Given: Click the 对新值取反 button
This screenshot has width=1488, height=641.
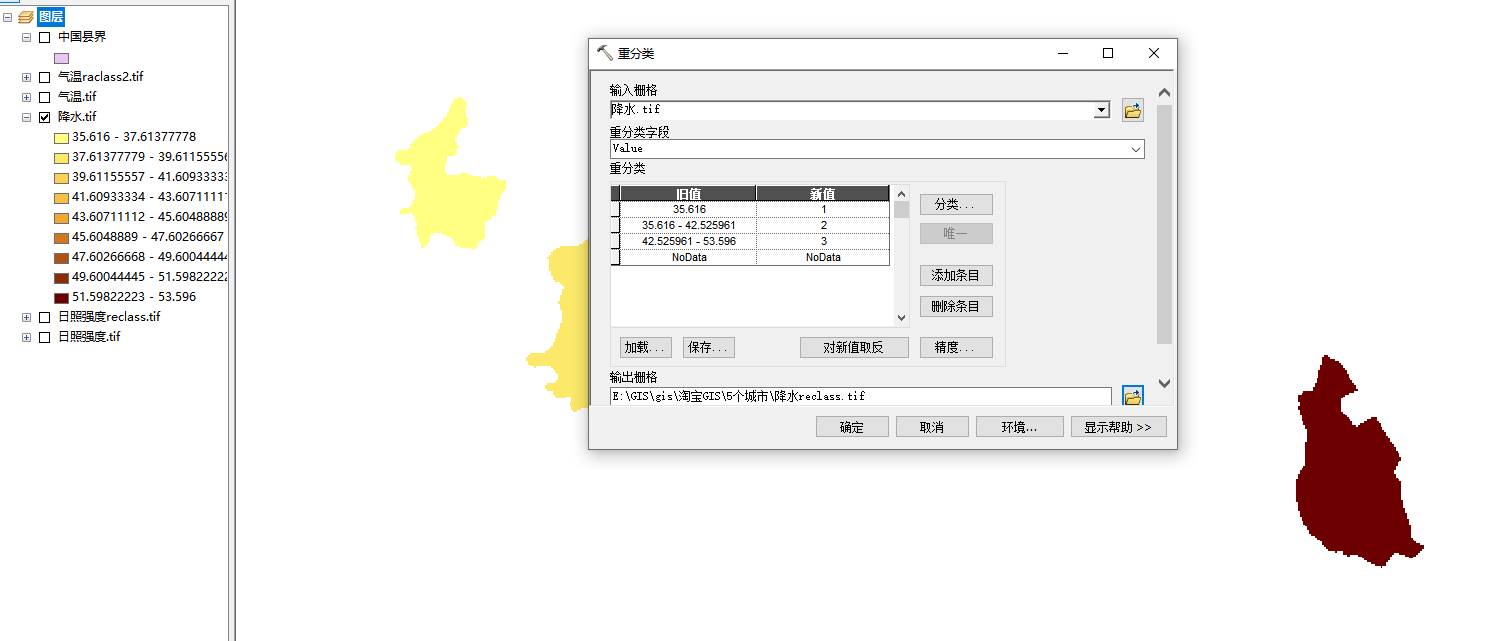Looking at the screenshot, I should point(853,347).
